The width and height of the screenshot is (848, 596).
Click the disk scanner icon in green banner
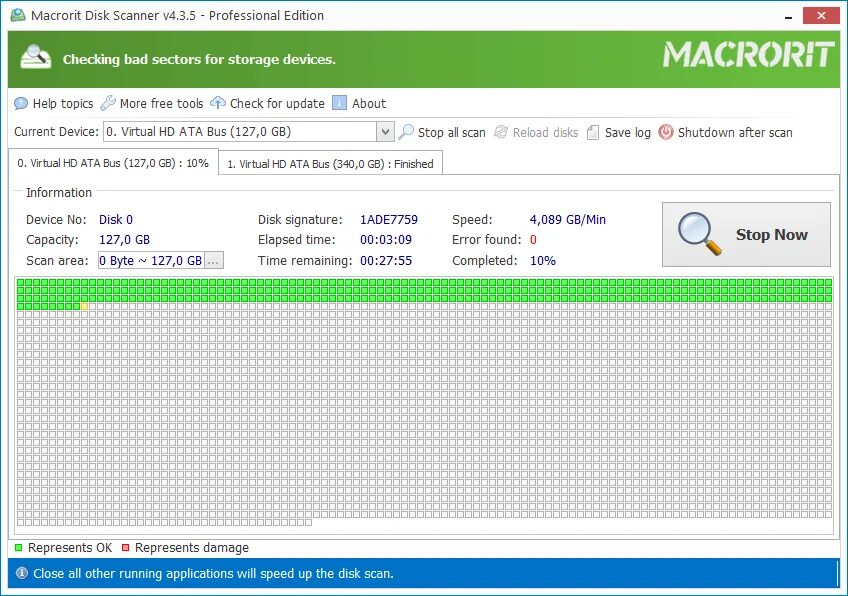tap(36, 57)
